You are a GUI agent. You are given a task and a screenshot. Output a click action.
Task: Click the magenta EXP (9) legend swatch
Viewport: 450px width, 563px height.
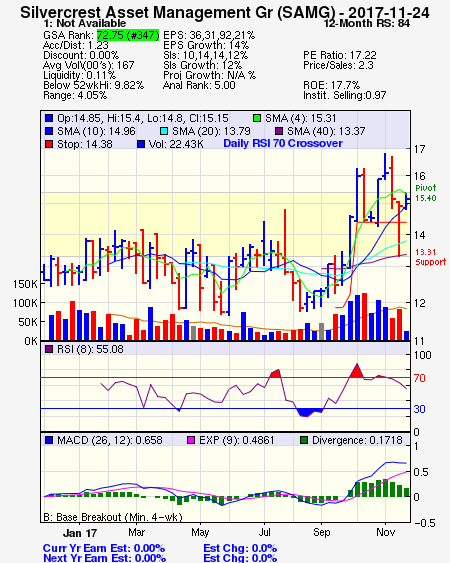pos(191,440)
